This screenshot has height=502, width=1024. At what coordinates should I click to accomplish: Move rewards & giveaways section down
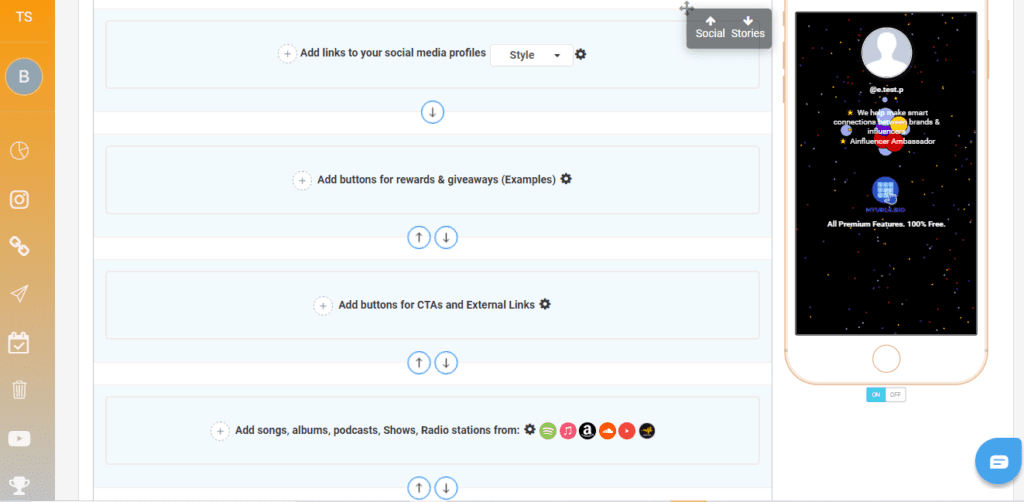coord(446,238)
